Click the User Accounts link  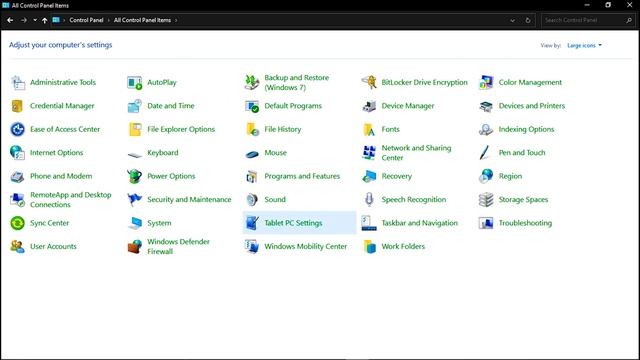[x=53, y=247]
